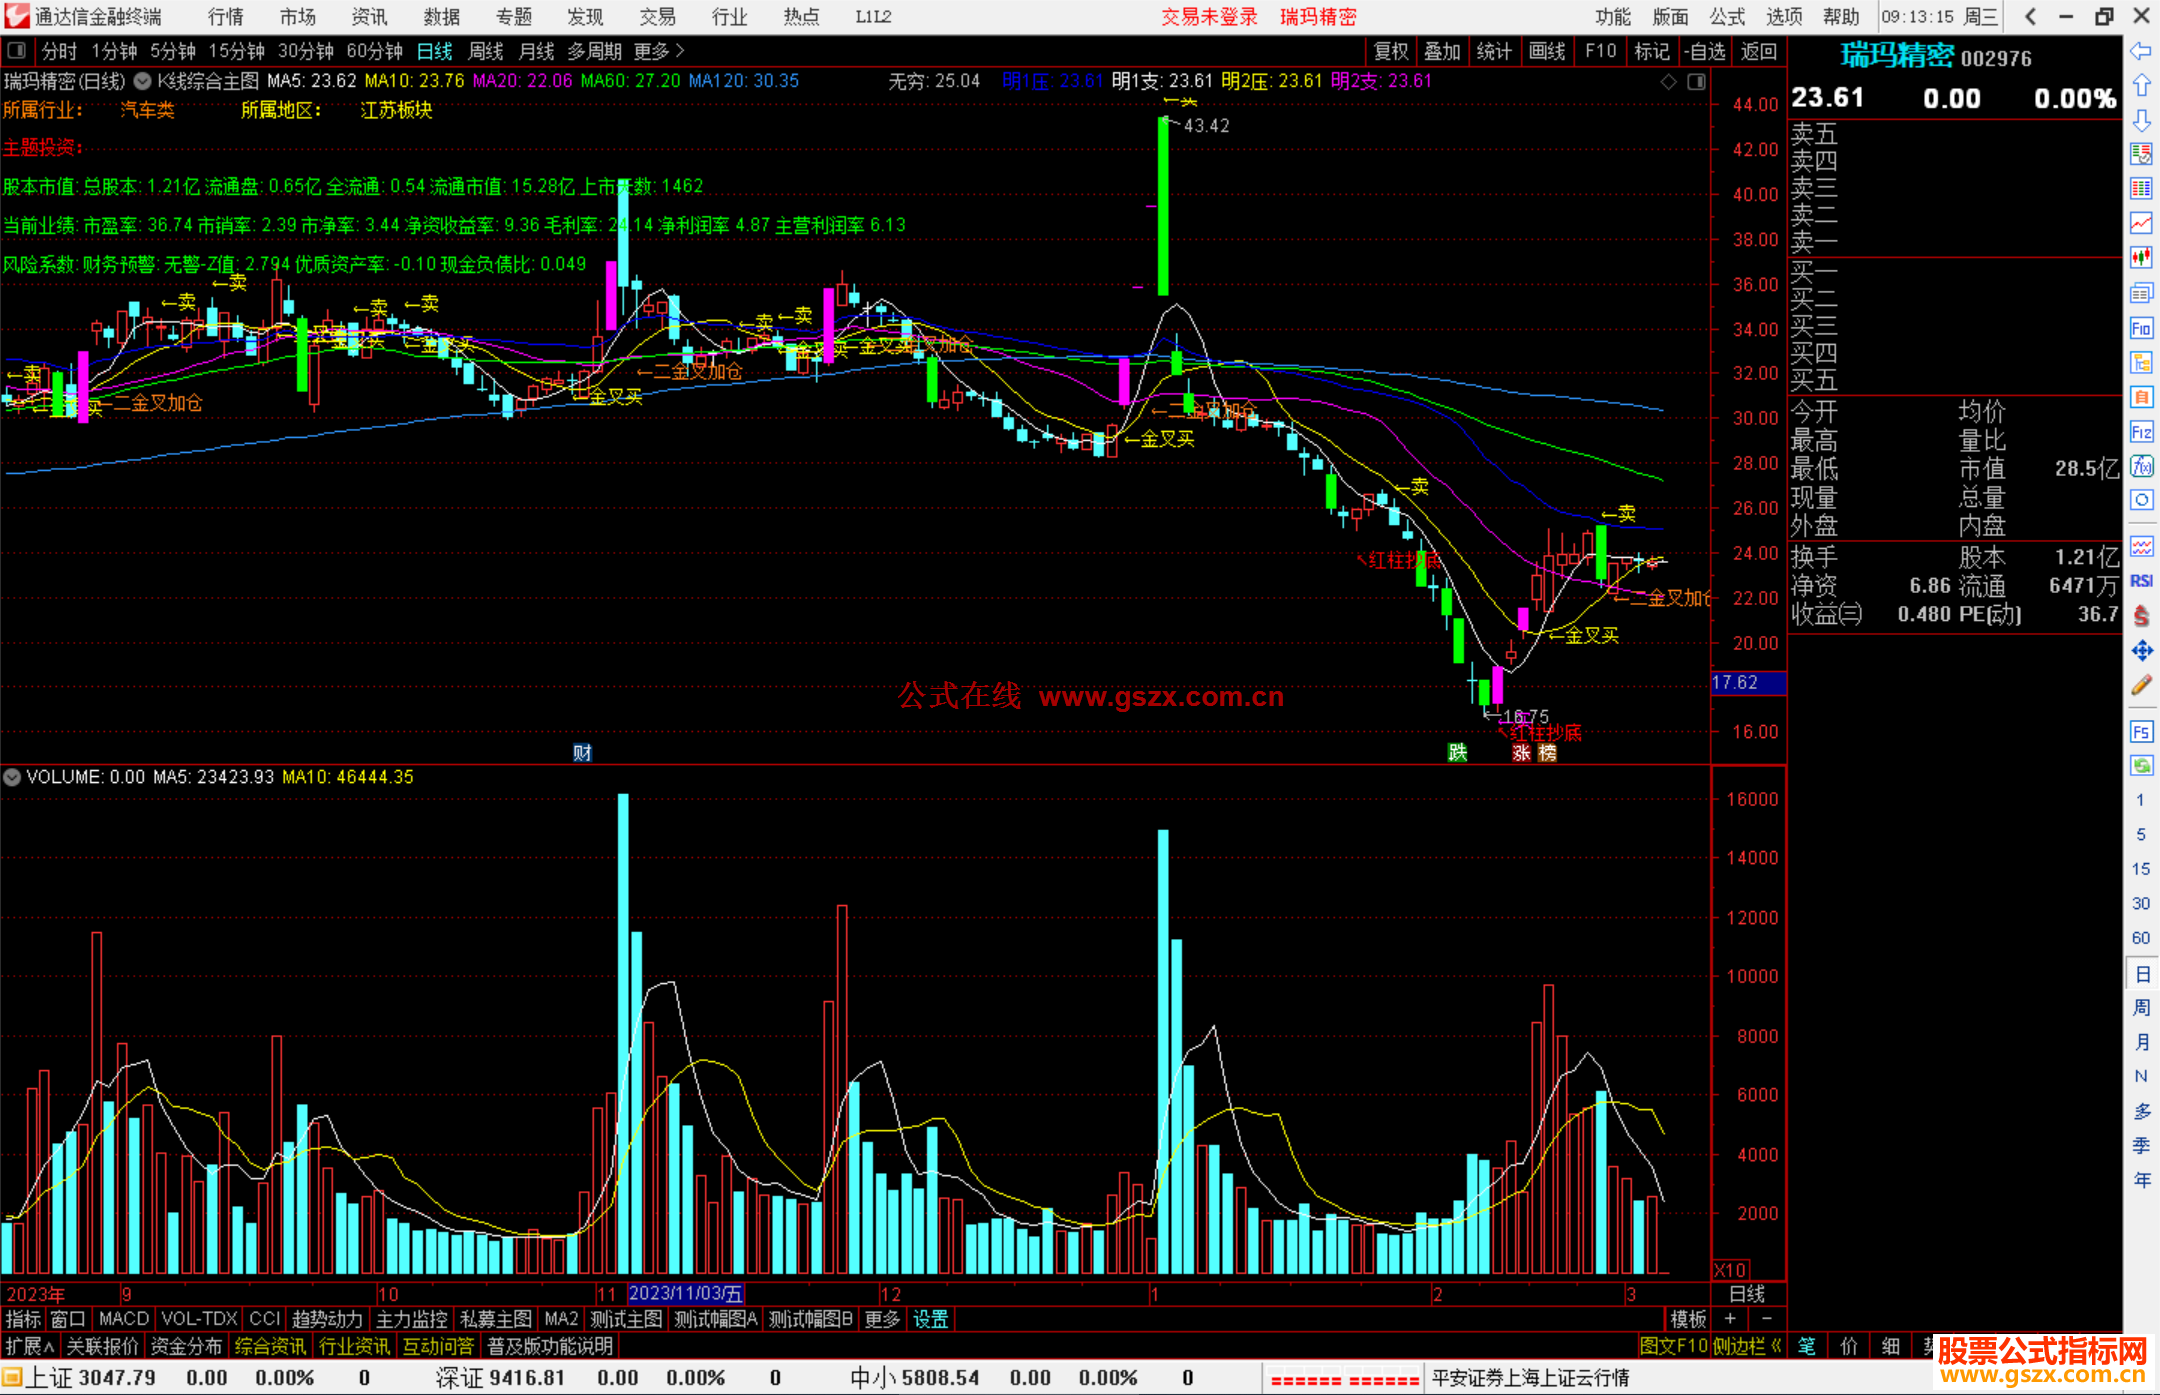Image resolution: width=2160 pixels, height=1395 pixels.
Task: Toggle the round button before K线综合主图
Action: (143, 81)
